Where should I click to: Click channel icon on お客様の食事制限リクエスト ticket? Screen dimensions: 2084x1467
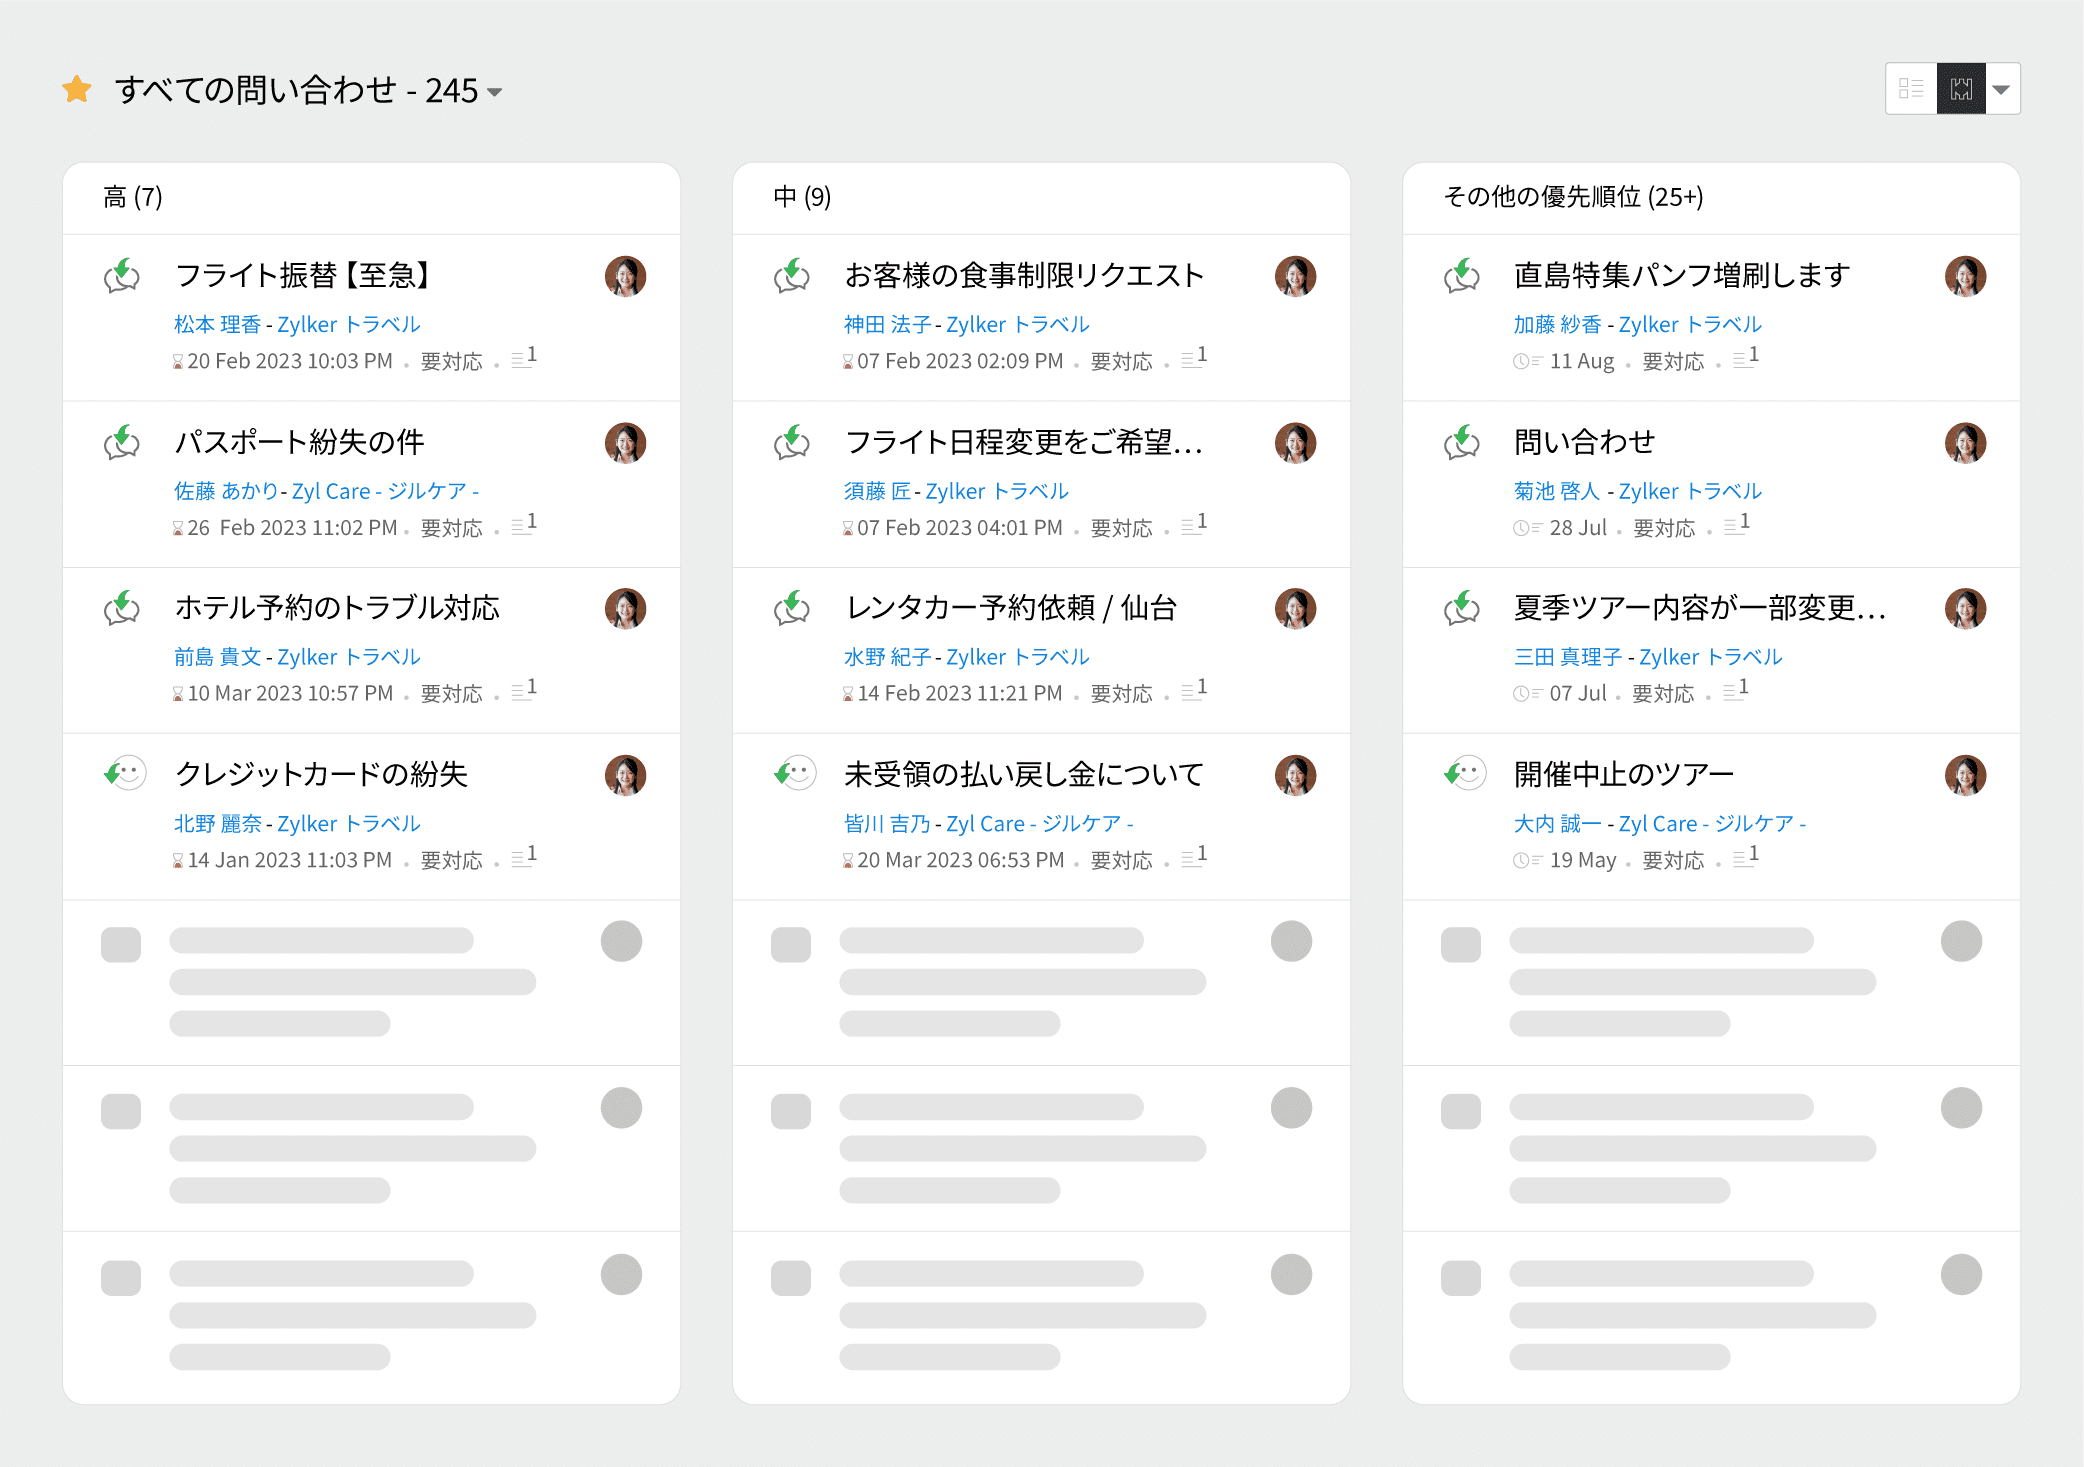pos(792,276)
